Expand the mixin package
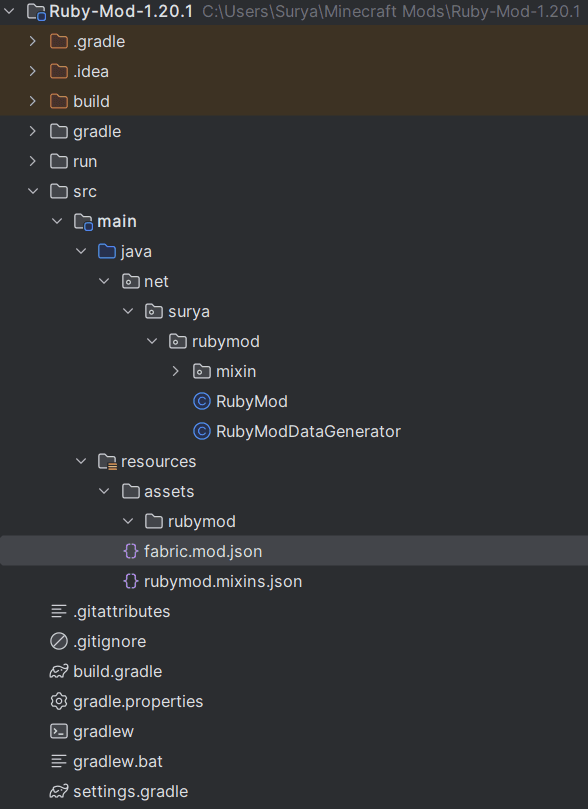The height and width of the screenshot is (809, 588). point(175,371)
